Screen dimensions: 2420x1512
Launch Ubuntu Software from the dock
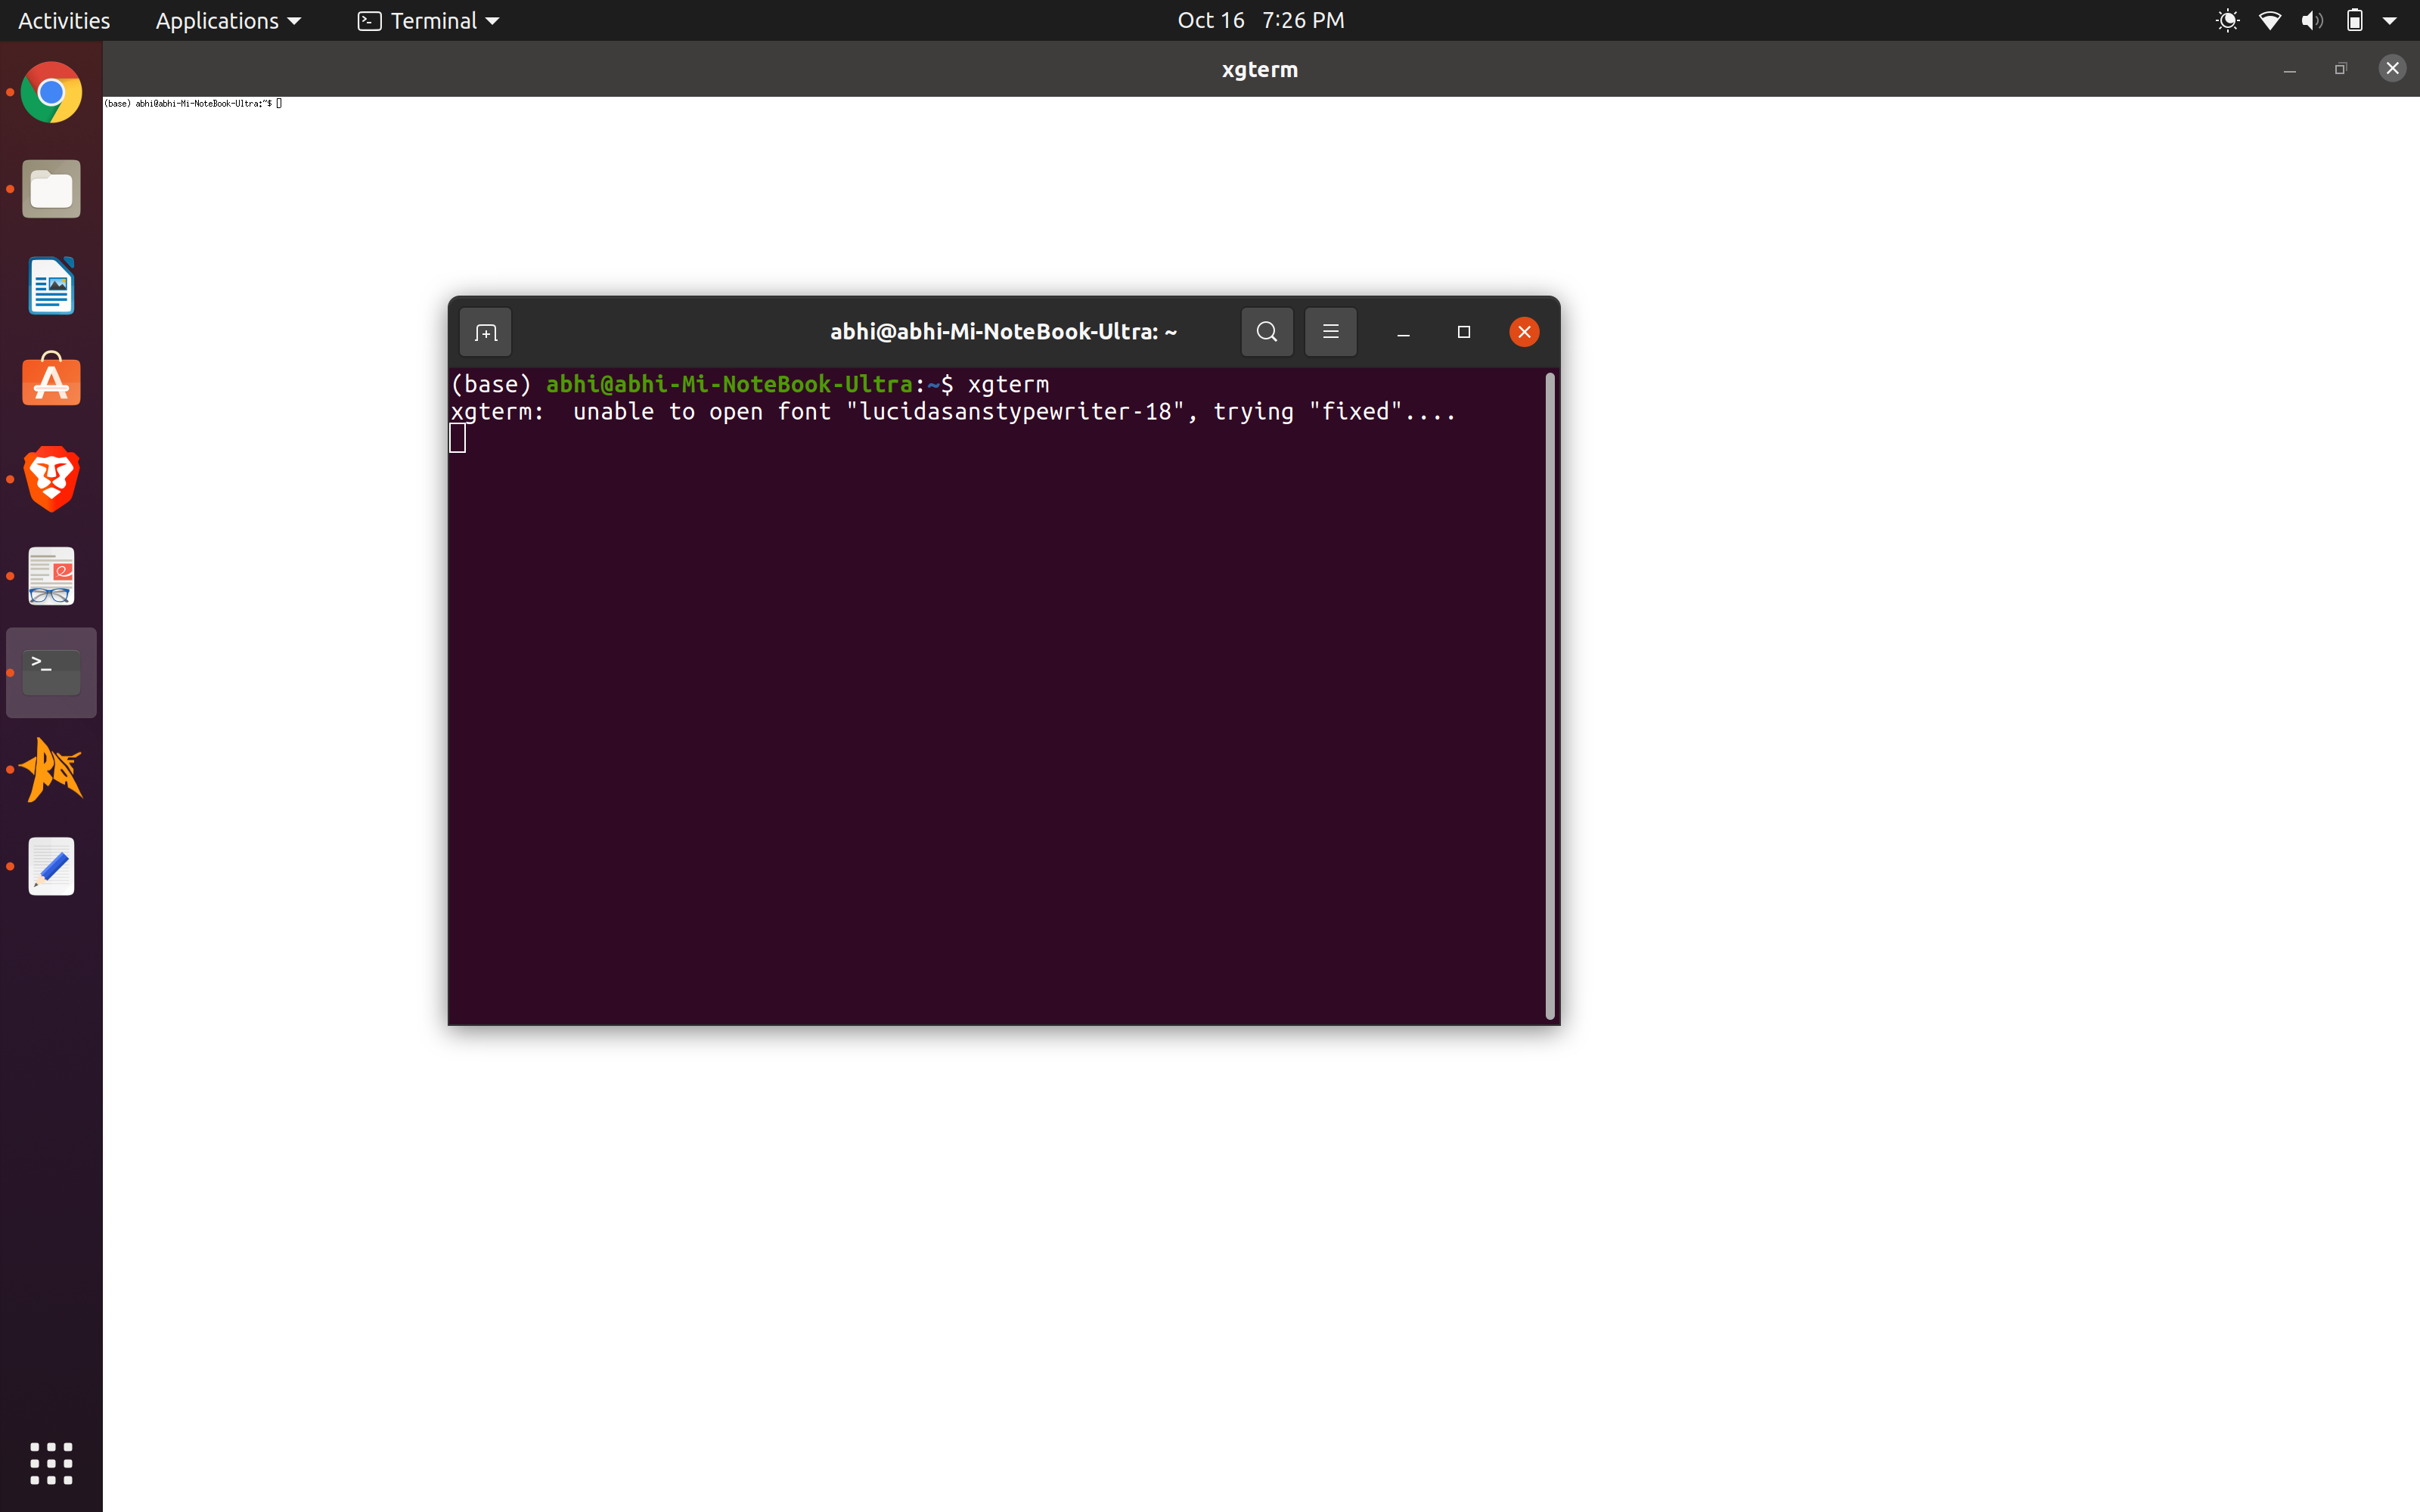(50, 380)
